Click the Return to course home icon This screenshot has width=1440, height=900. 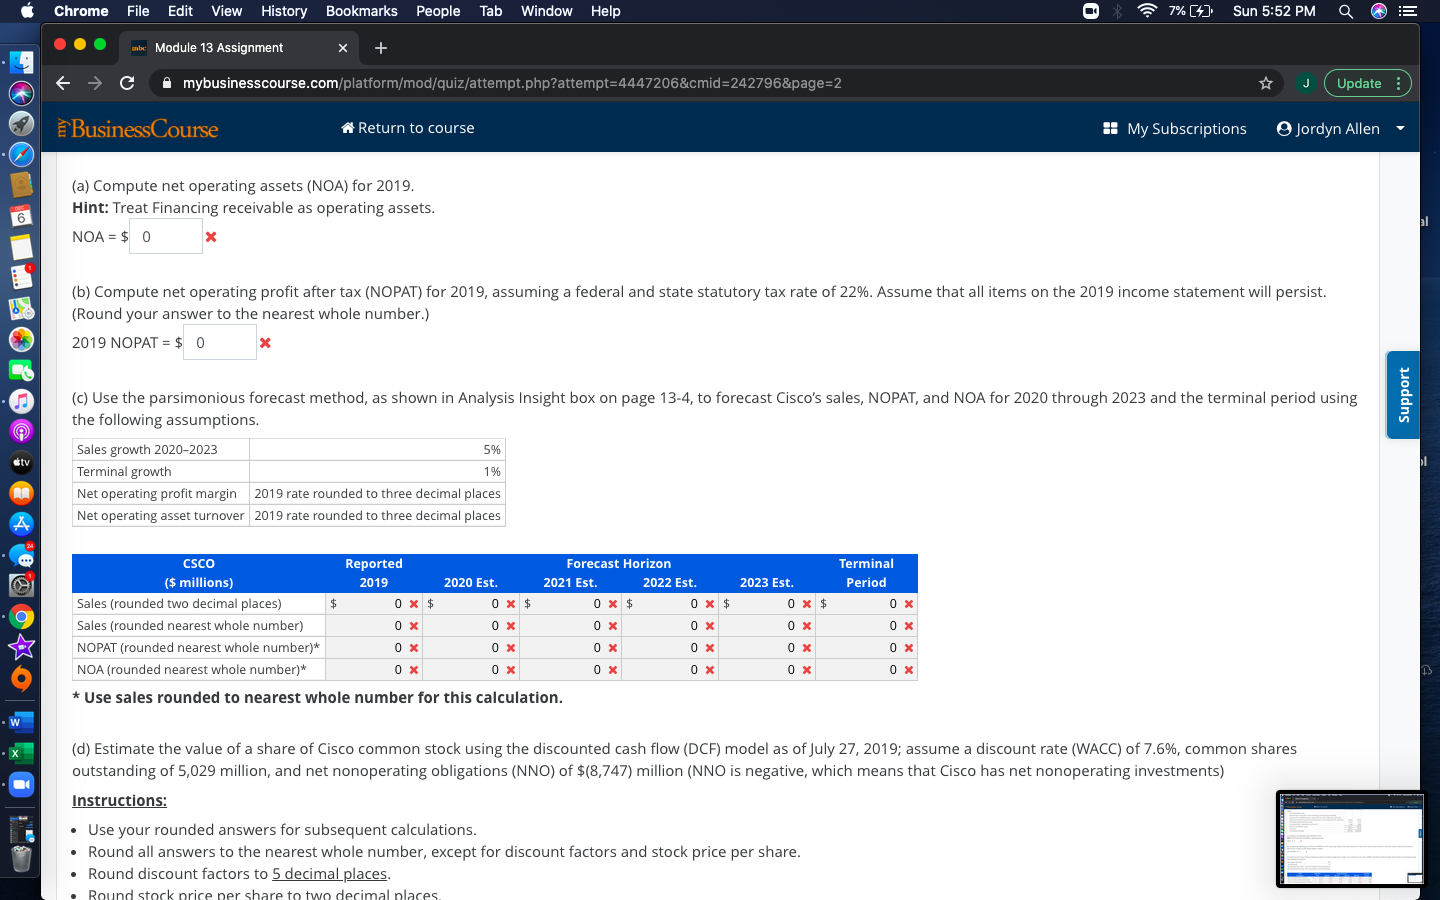[349, 128]
